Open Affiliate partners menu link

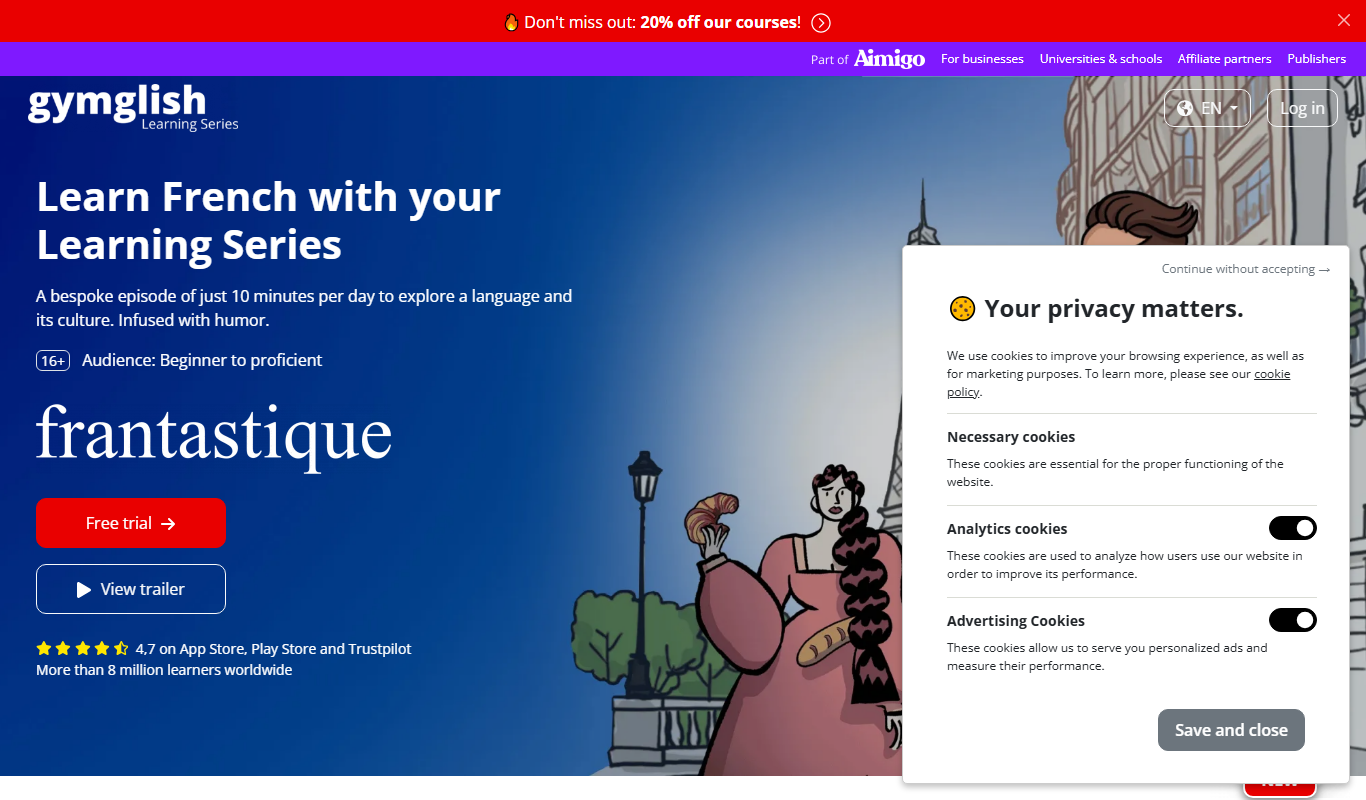1225,59
